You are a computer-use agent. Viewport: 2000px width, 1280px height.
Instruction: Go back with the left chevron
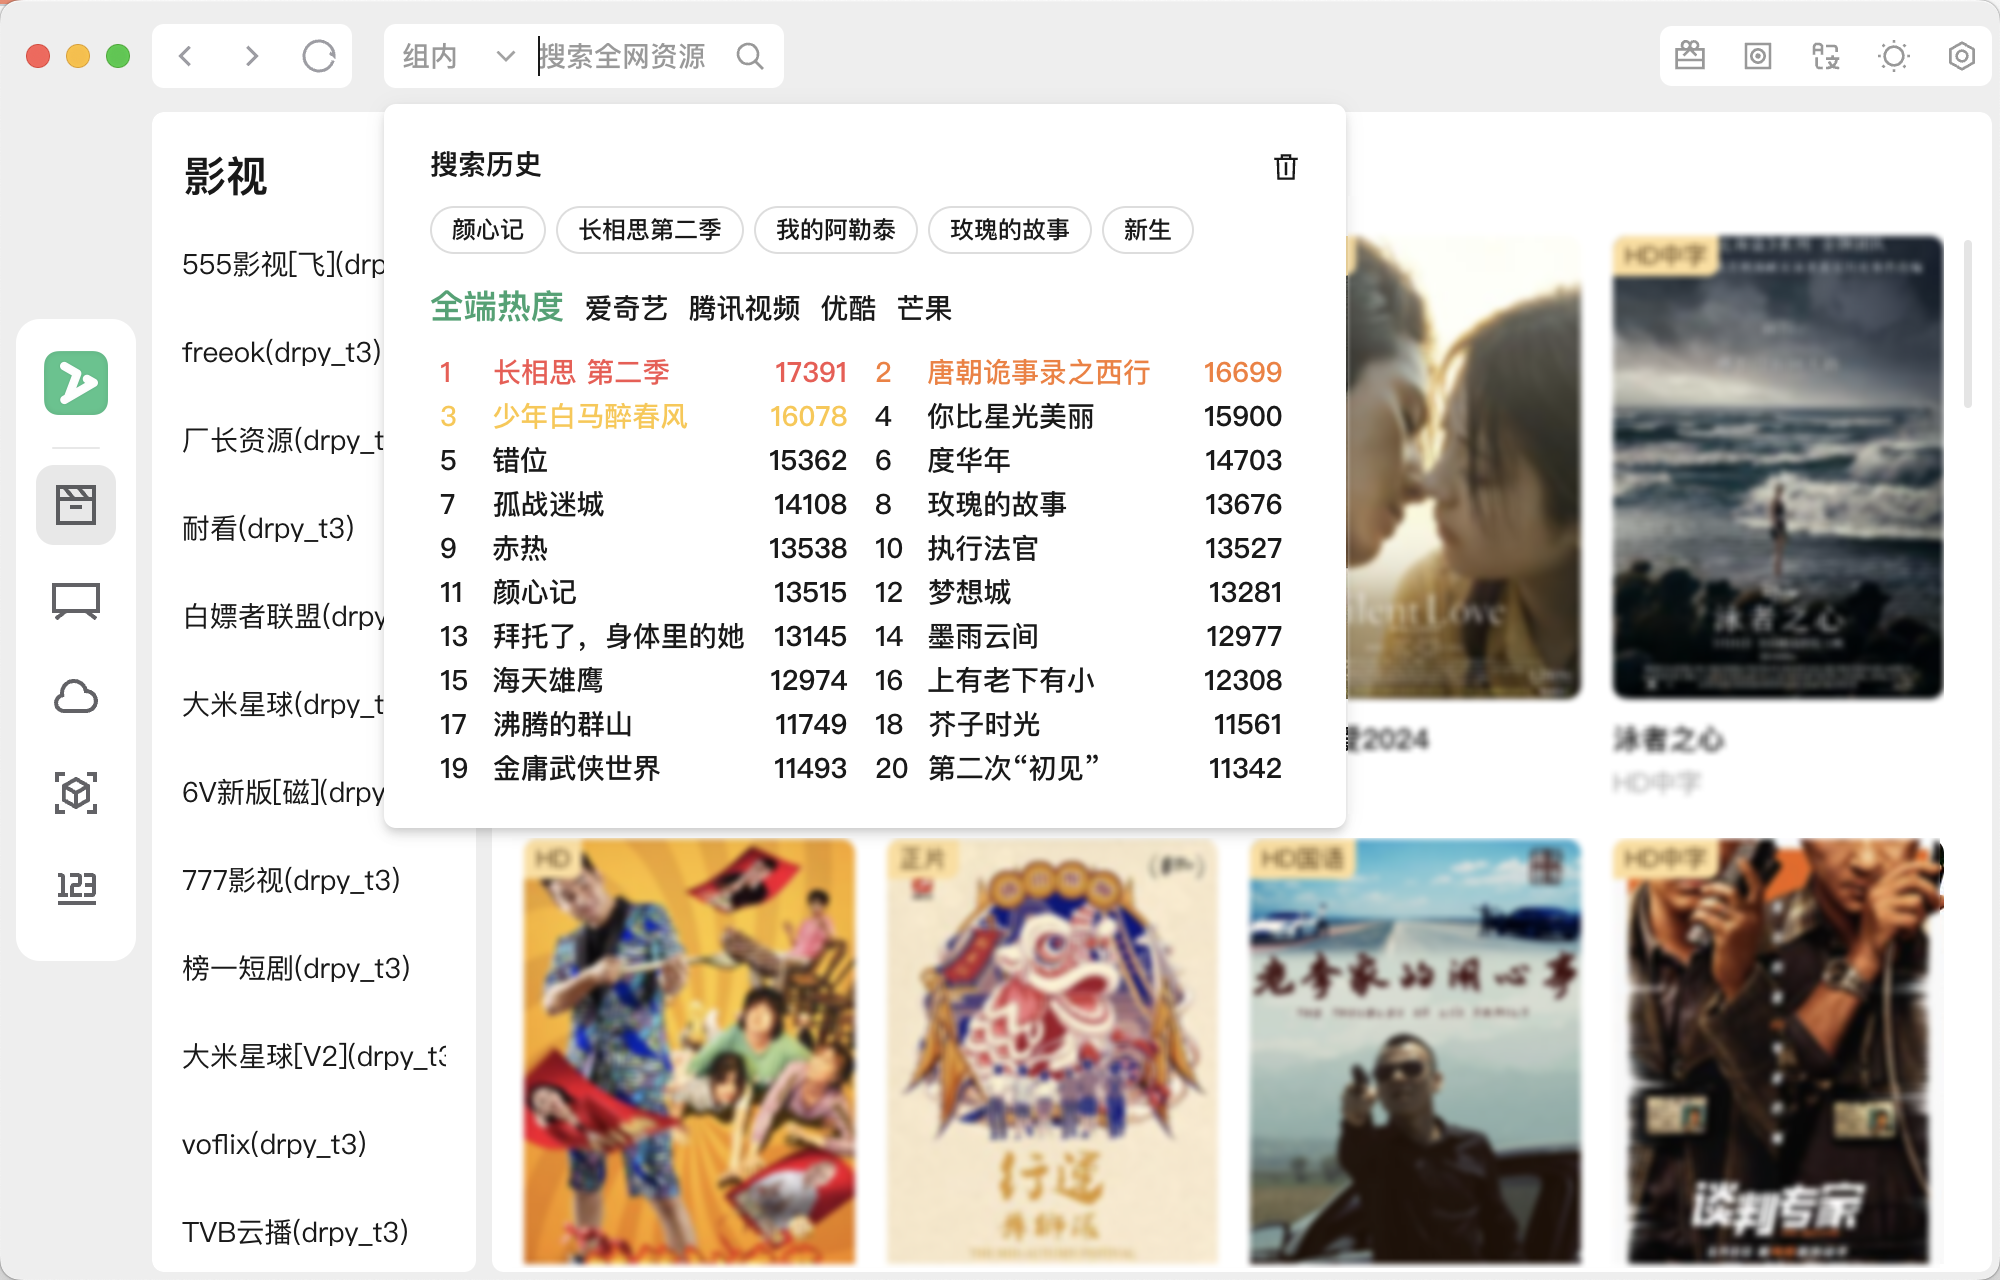[x=186, y=56]
